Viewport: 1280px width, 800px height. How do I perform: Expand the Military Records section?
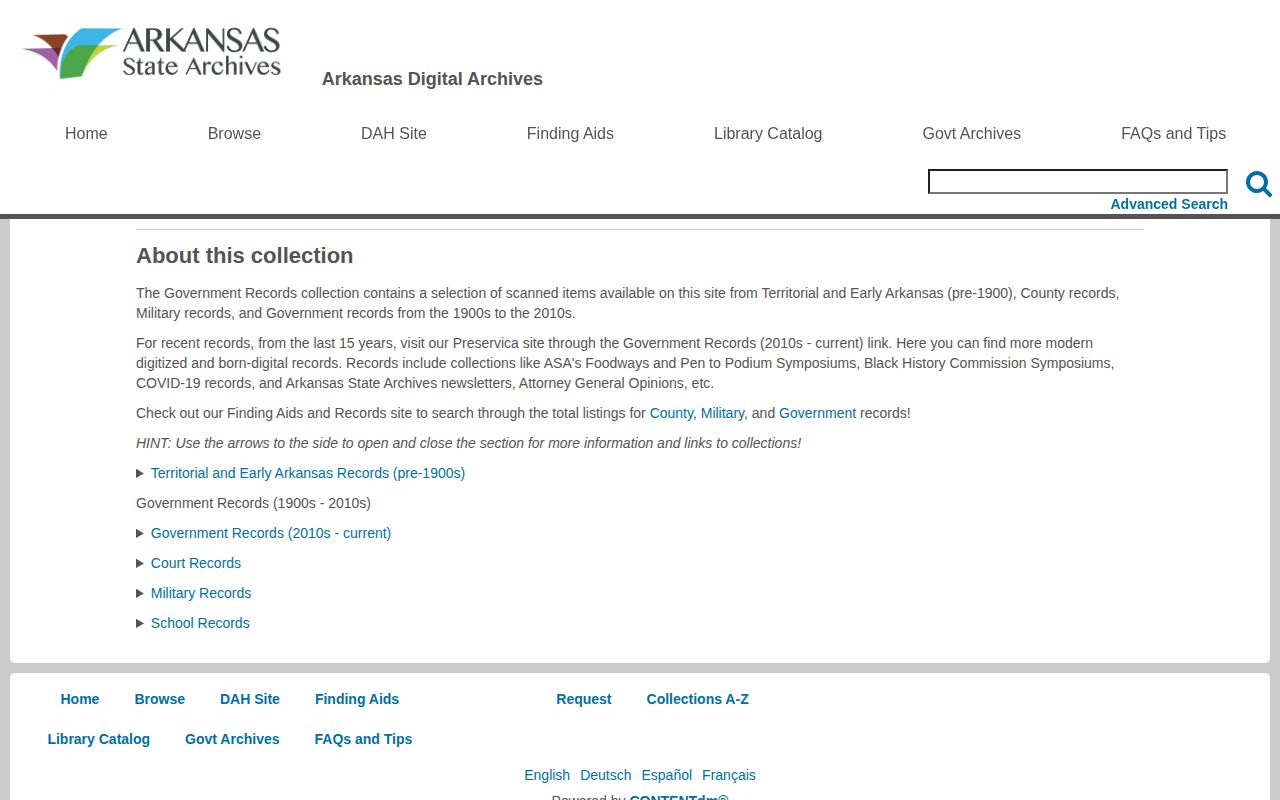pos(200,593)
